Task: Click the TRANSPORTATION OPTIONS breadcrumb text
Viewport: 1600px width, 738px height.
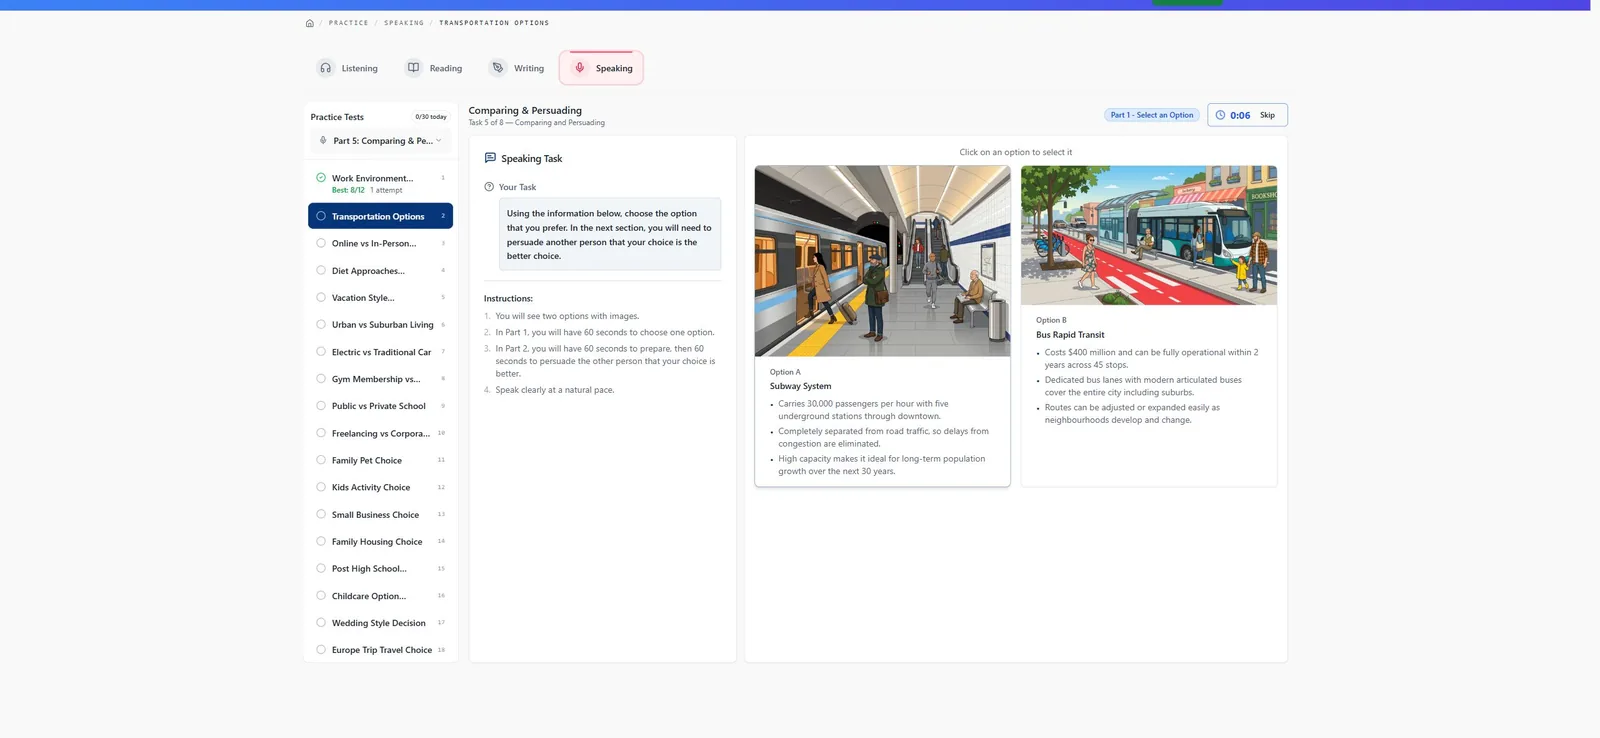Action: [494, 23]
